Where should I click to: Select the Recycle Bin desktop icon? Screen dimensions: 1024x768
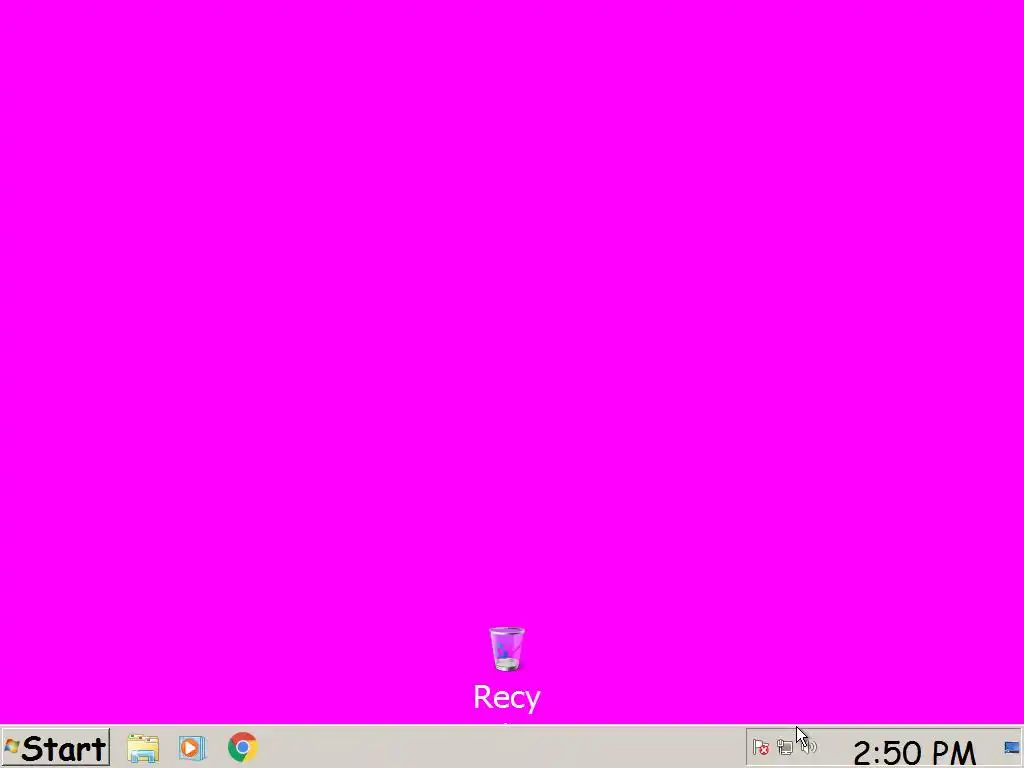pos(507,649)
